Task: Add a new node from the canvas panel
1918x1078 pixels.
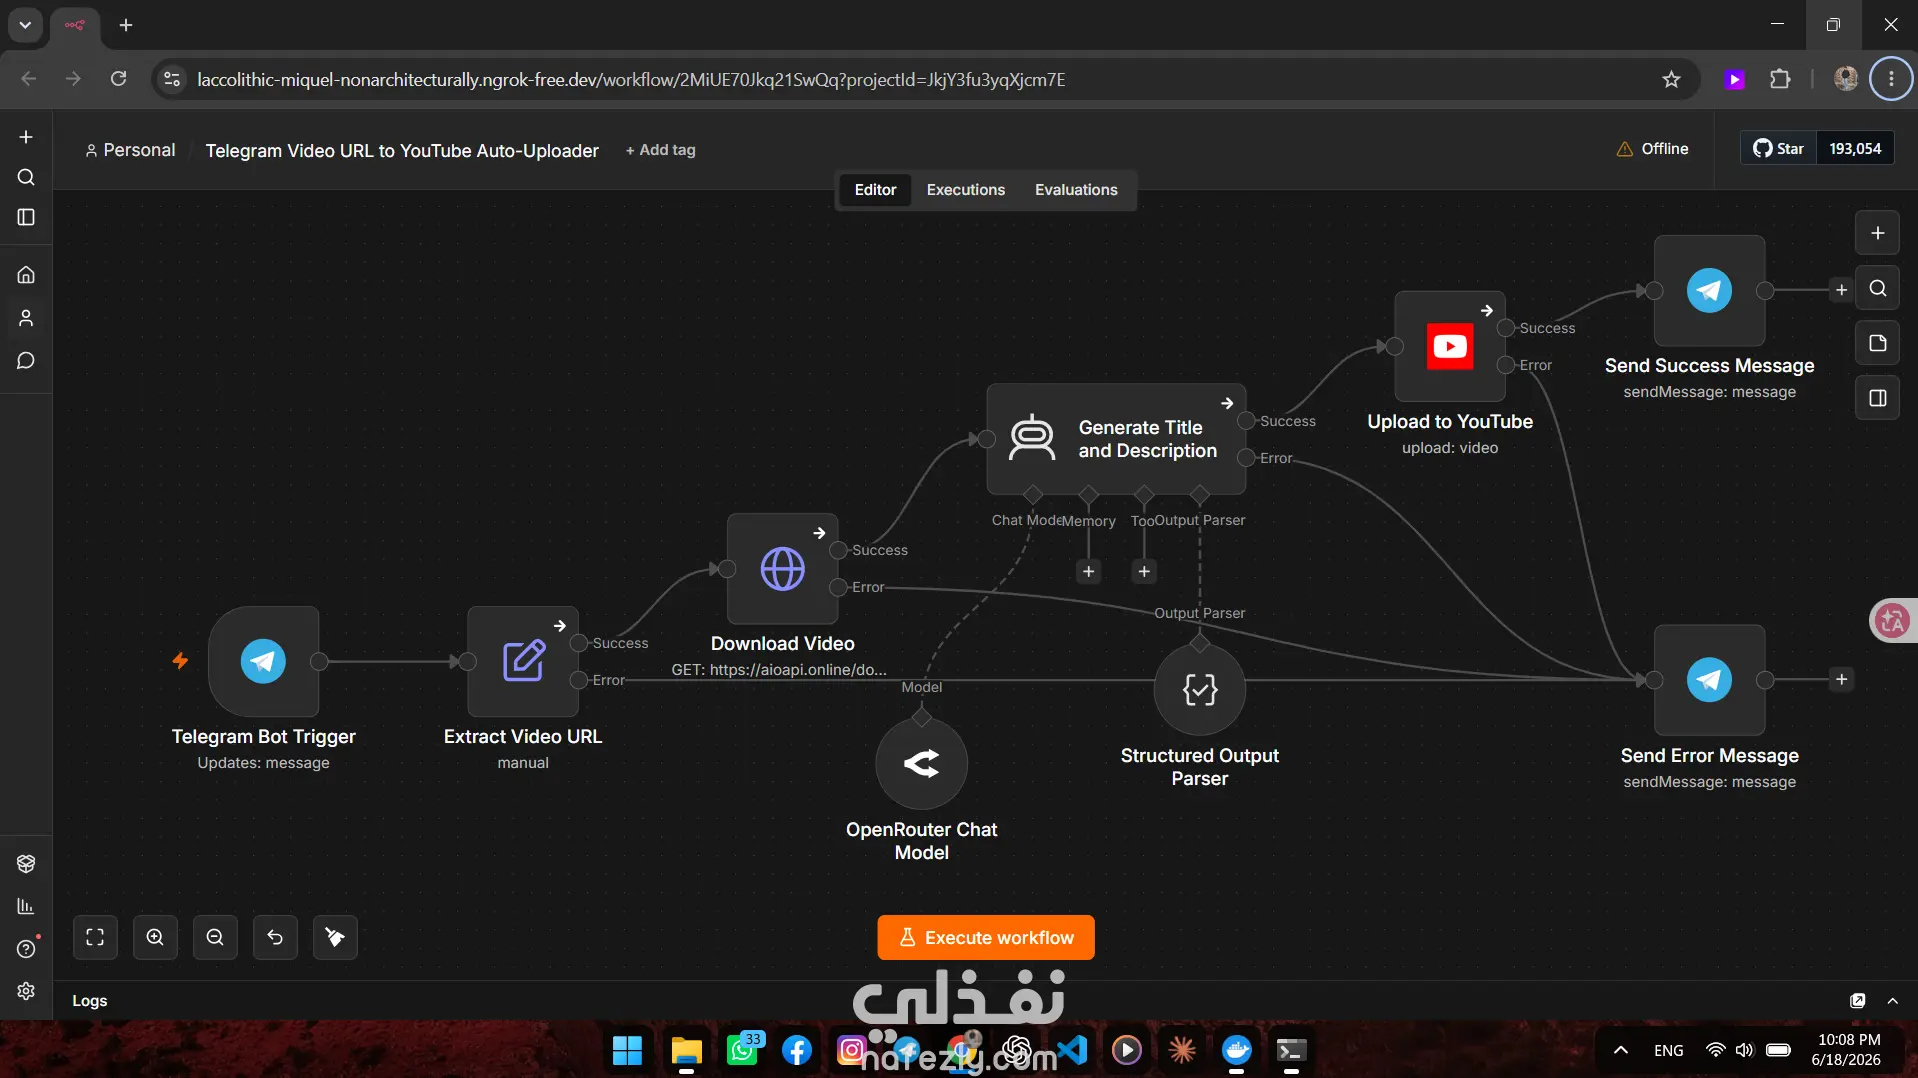Action: click(x=1877, y=233)
